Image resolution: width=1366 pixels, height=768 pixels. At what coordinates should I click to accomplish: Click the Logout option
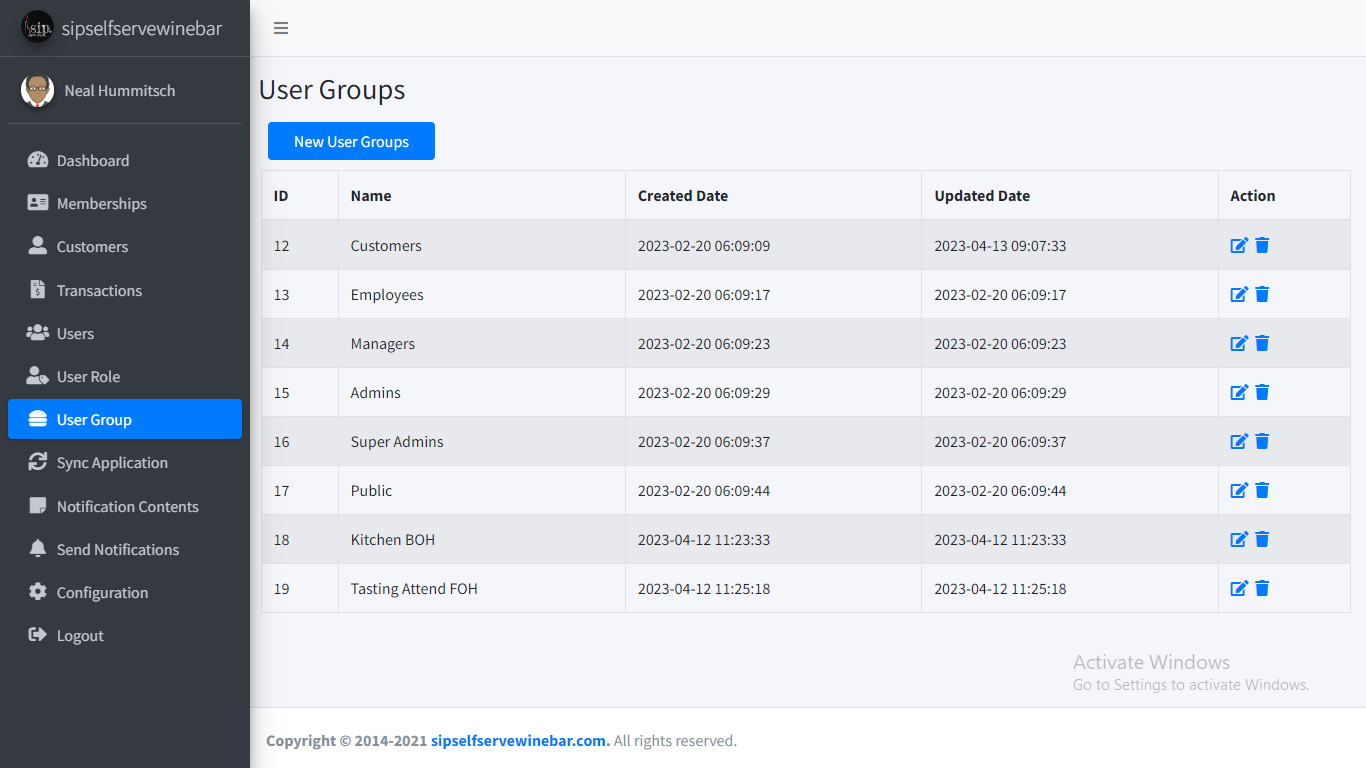point(80,635)
